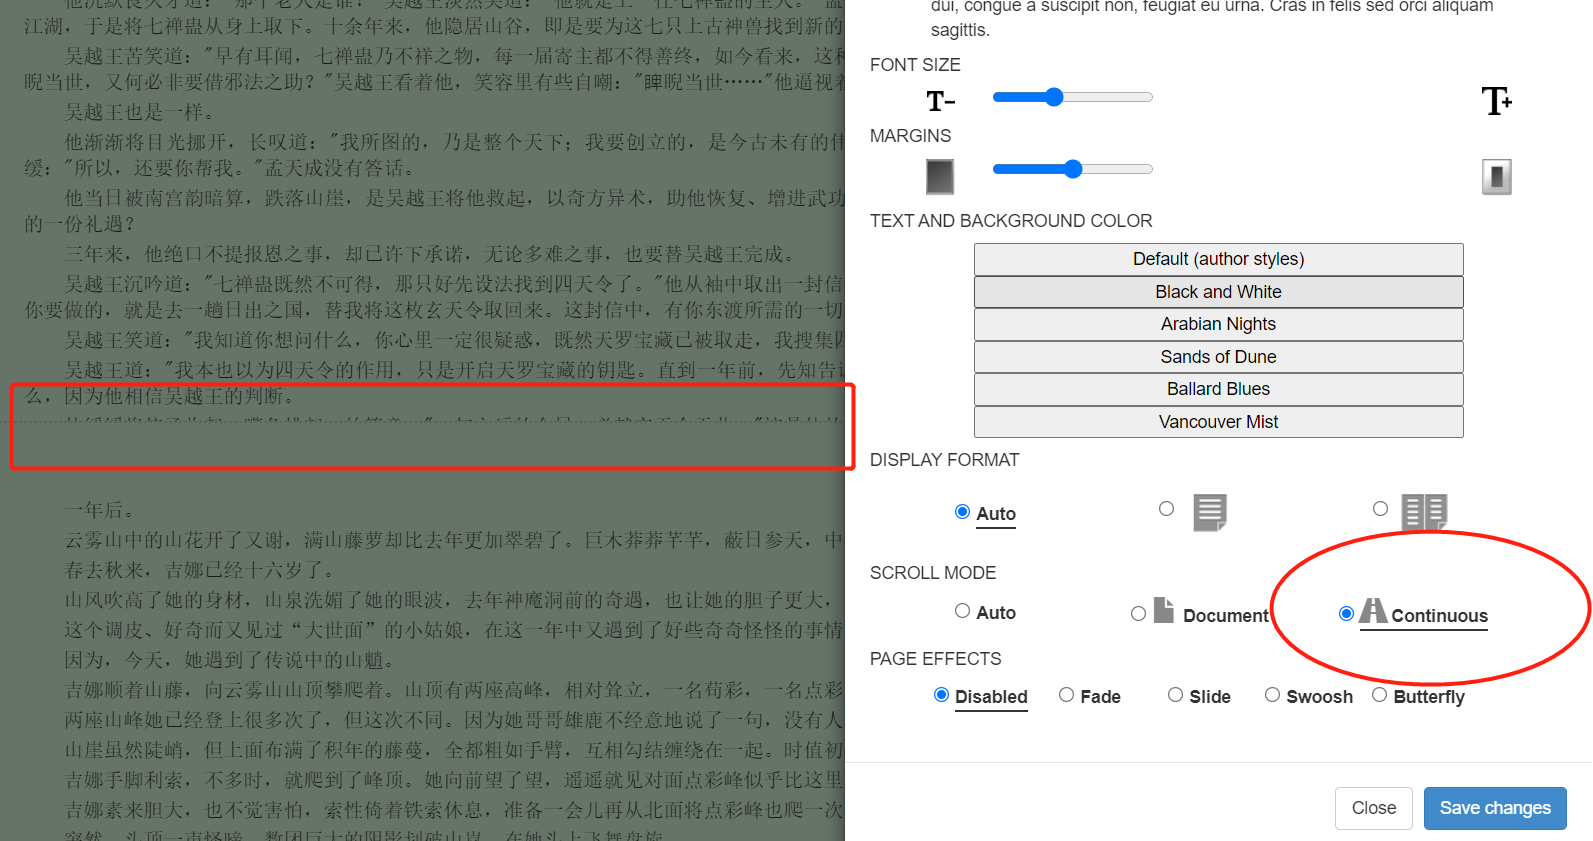Click the wide margins icon
Image resolution: width=1593 pixels, height=841 pixels.
1496,177
